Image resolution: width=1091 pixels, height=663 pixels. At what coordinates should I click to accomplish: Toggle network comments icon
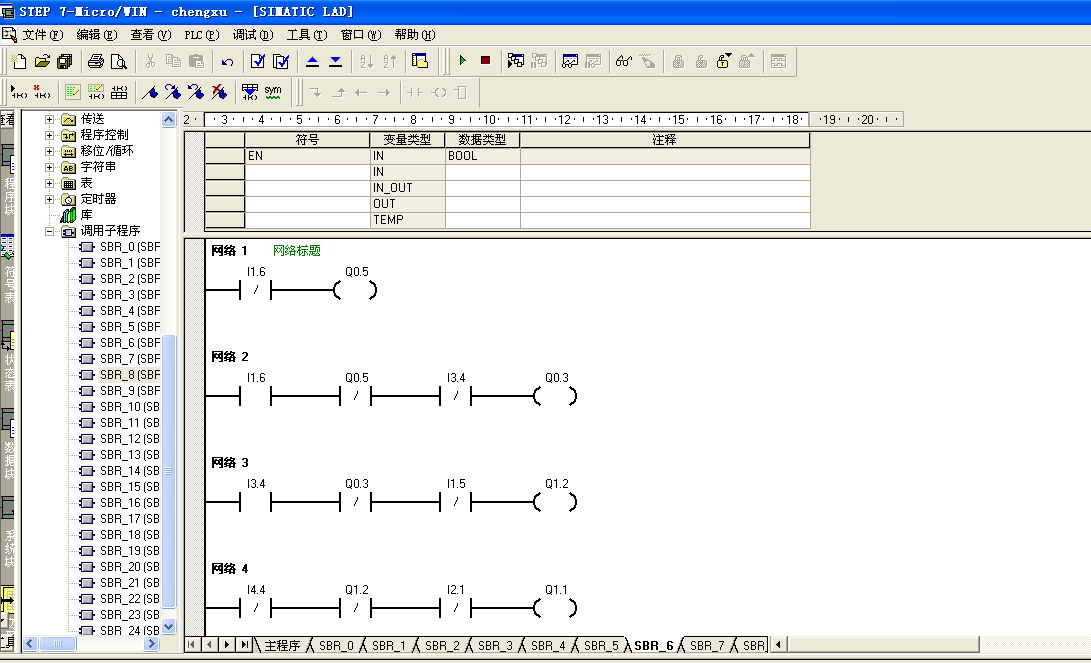tap(96, 92)
